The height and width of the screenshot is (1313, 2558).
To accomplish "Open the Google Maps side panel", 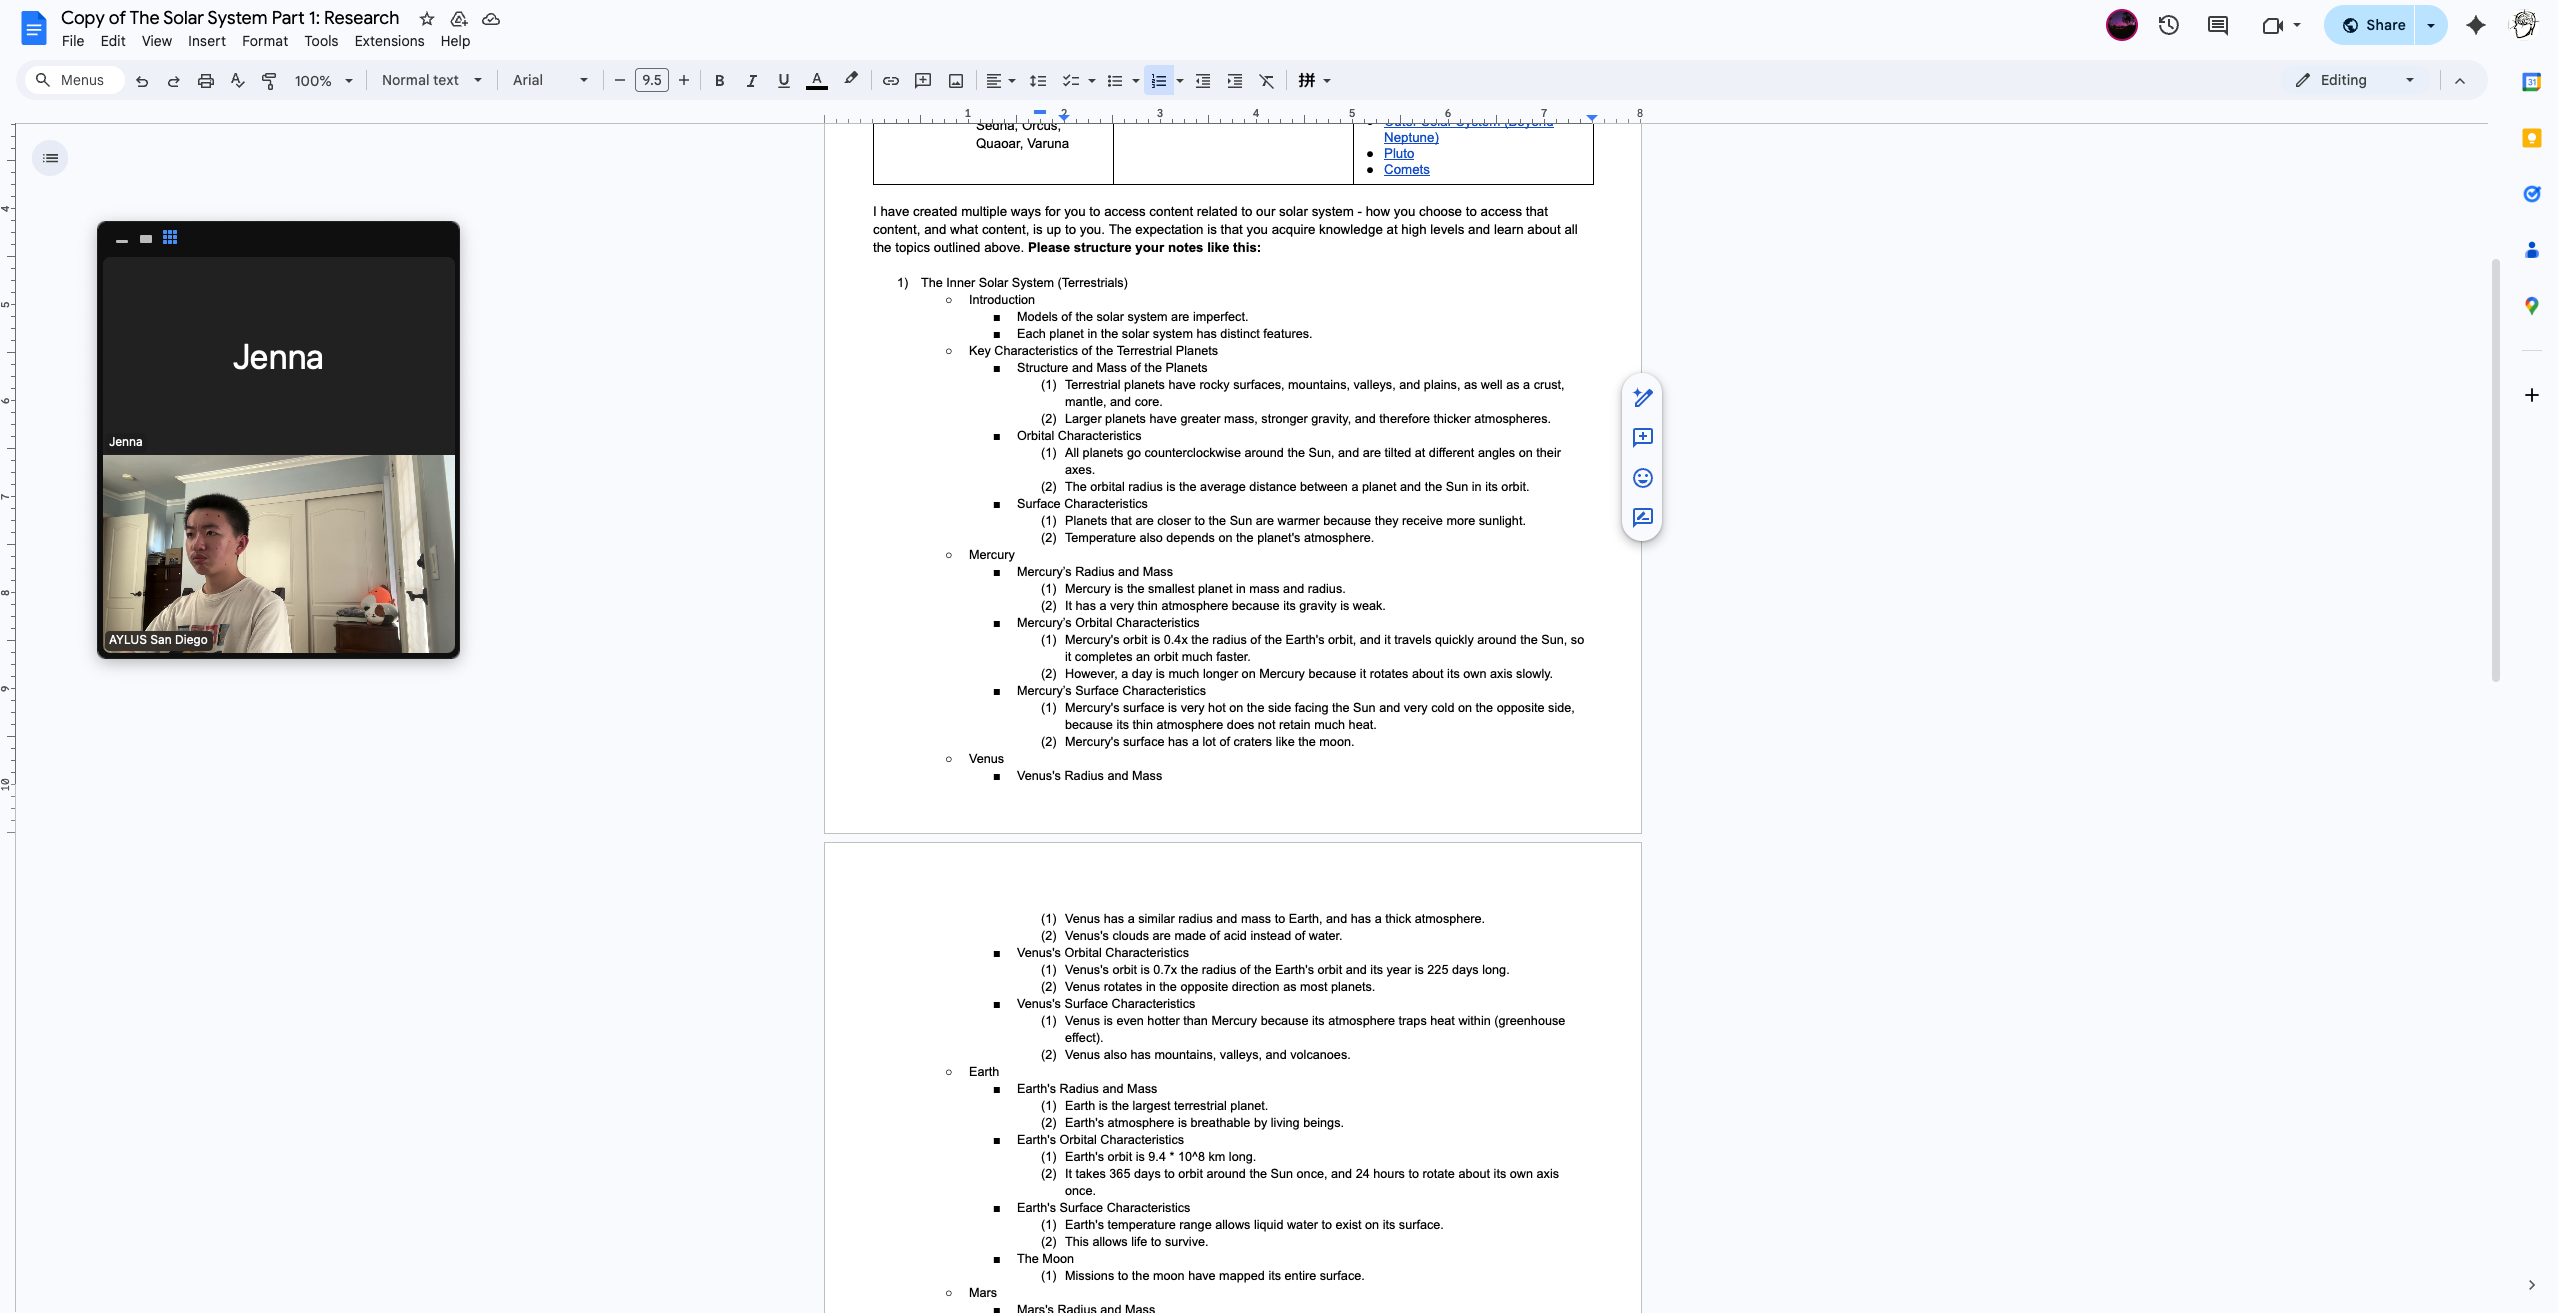I will [2531, 306].
